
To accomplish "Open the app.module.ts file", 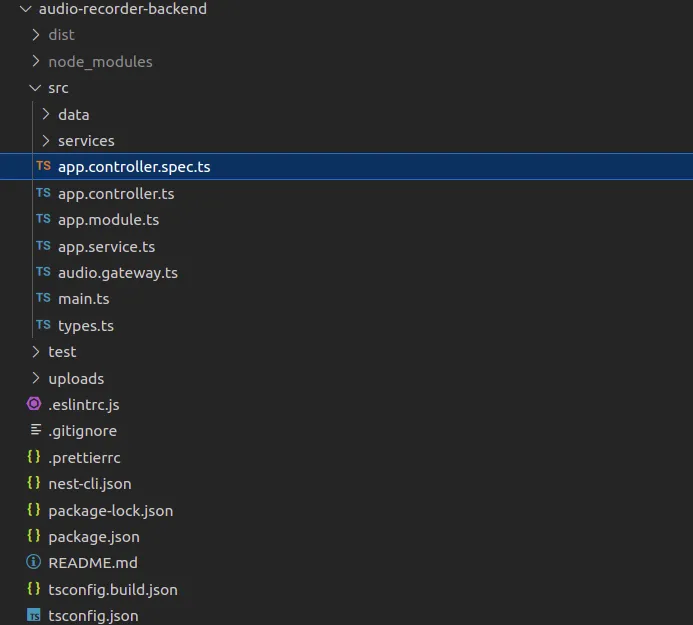I will (x=108, y=220).
